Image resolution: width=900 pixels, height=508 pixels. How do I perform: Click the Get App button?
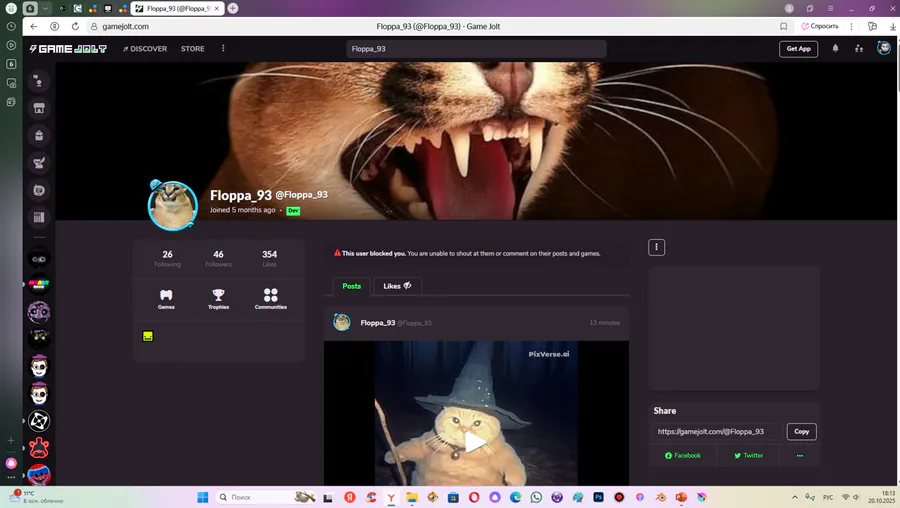click(798, 49)
